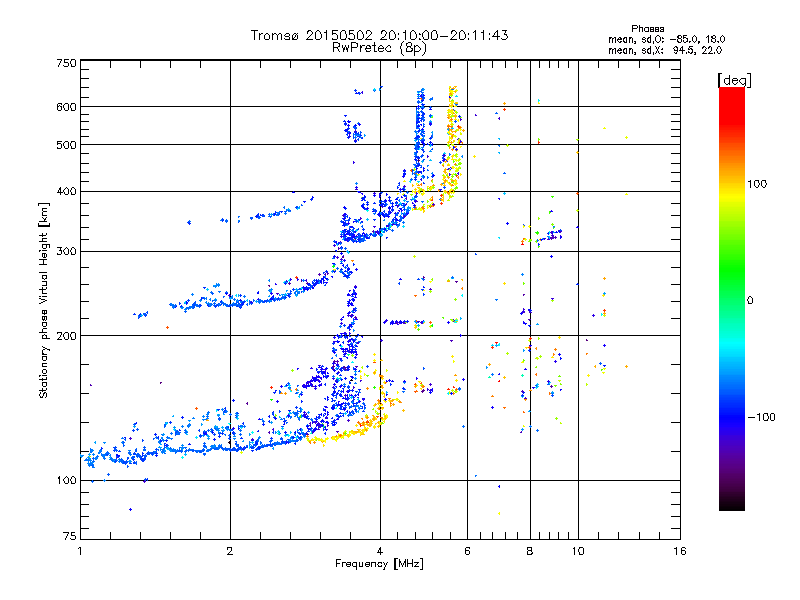Click the 'mean, sd,O: -85.0, 18.0' line
This screenshot has width=800, height=600.
(x=666, y=39)
